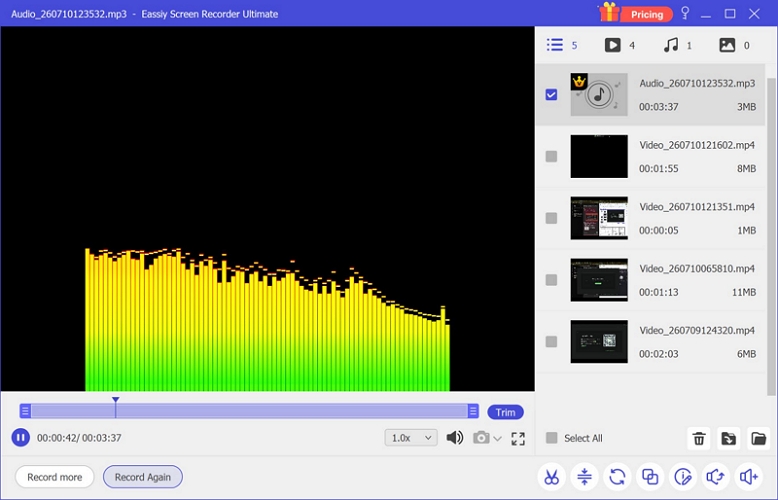778x500 pixels.
Task: Uncheck Audio_260710123532.mp3 checkbox
Action: 551,94
